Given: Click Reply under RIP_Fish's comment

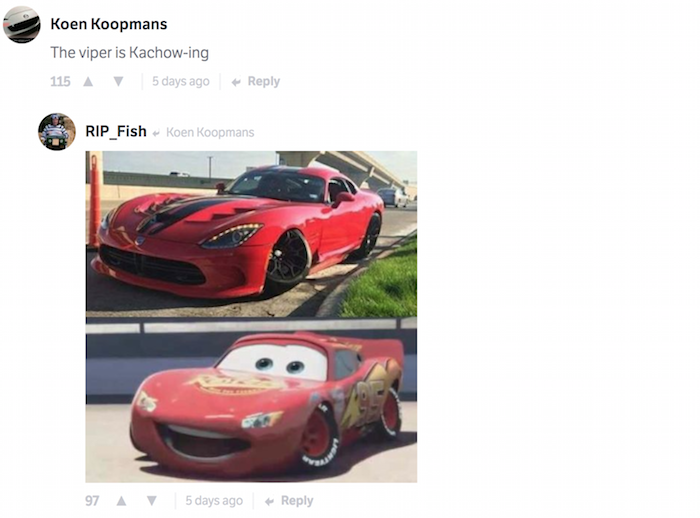Looking at the screenshot, I should [x=297, y=501].
